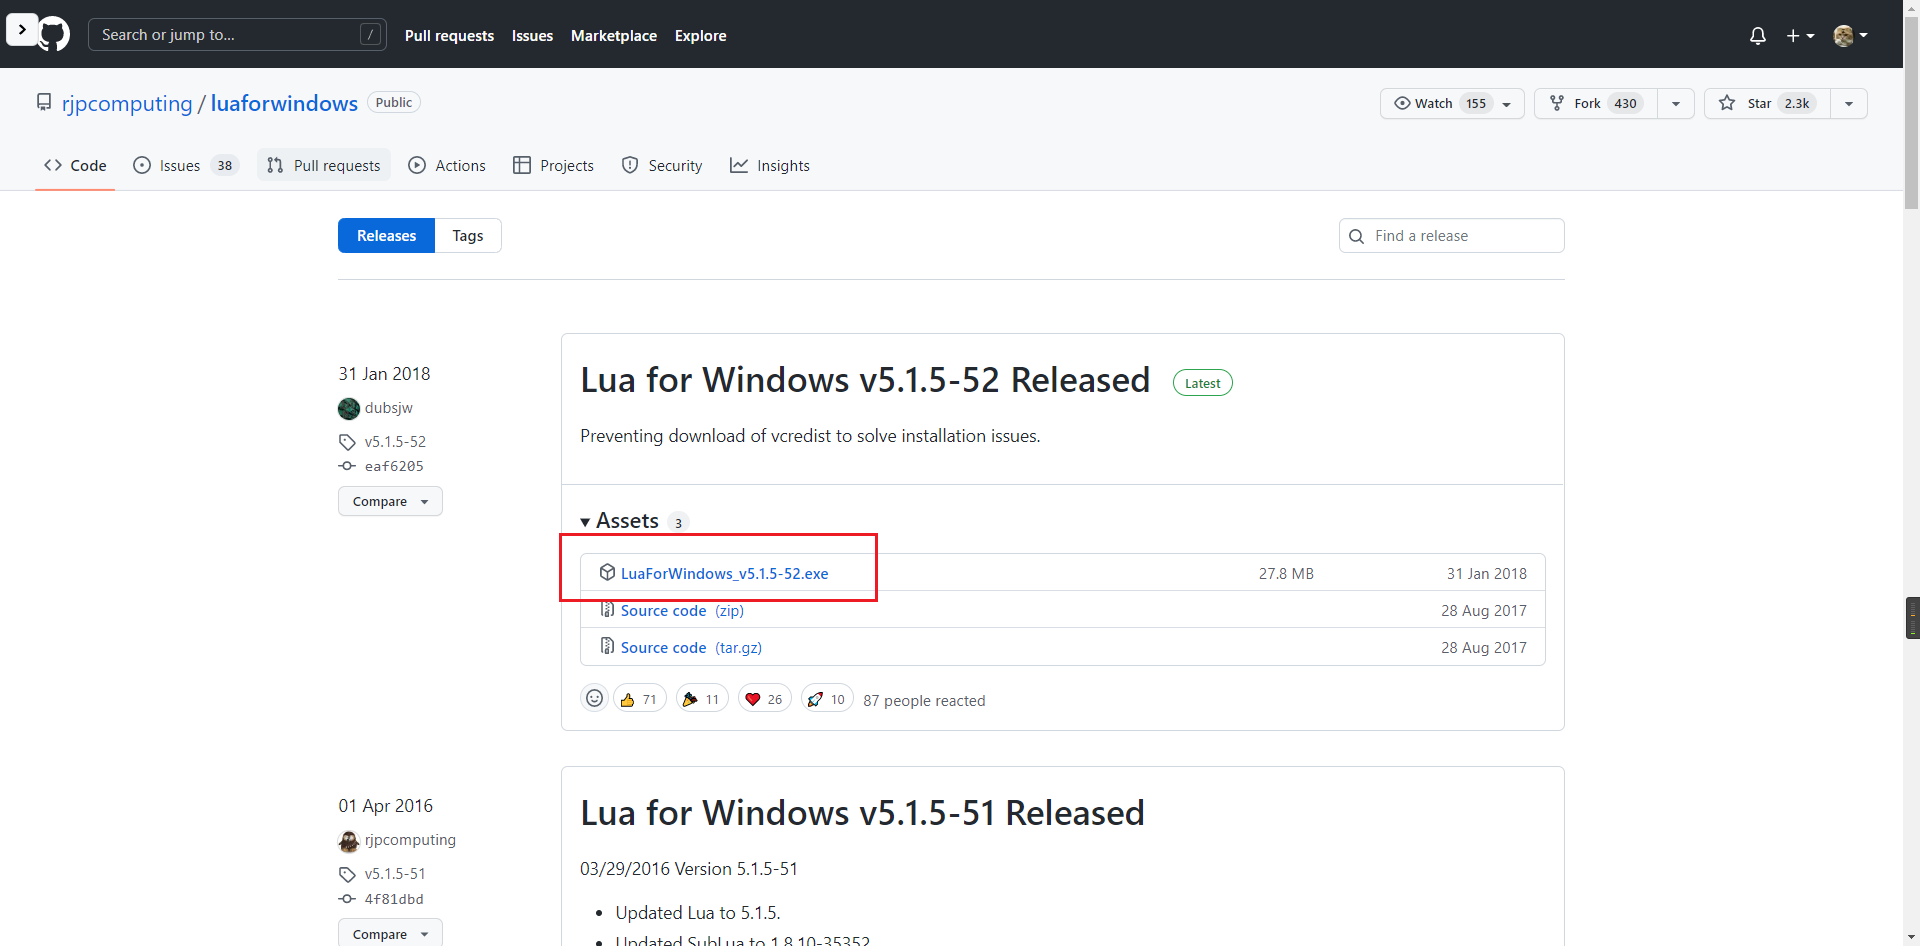
Task: Download Source code (tar.gz)
Action: [691, 647]
